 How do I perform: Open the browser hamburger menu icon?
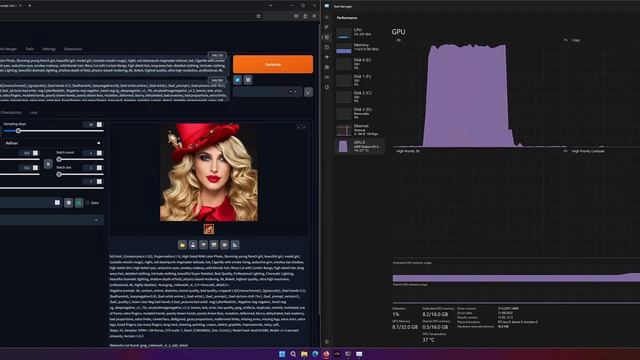pos(314,16)
